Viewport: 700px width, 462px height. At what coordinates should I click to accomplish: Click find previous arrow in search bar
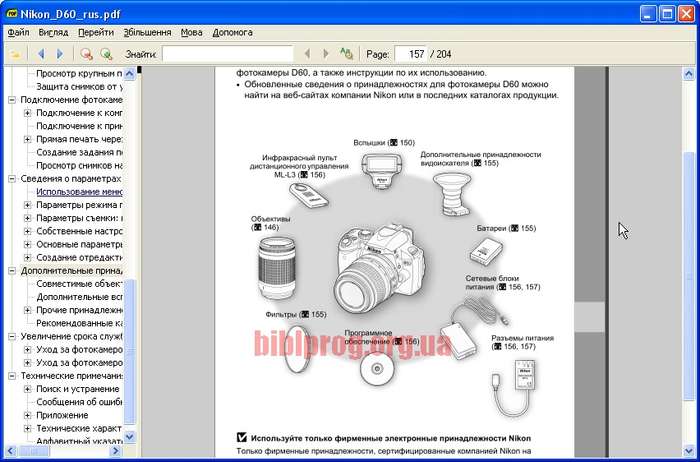pyautogui.click(x=307, y=54)
